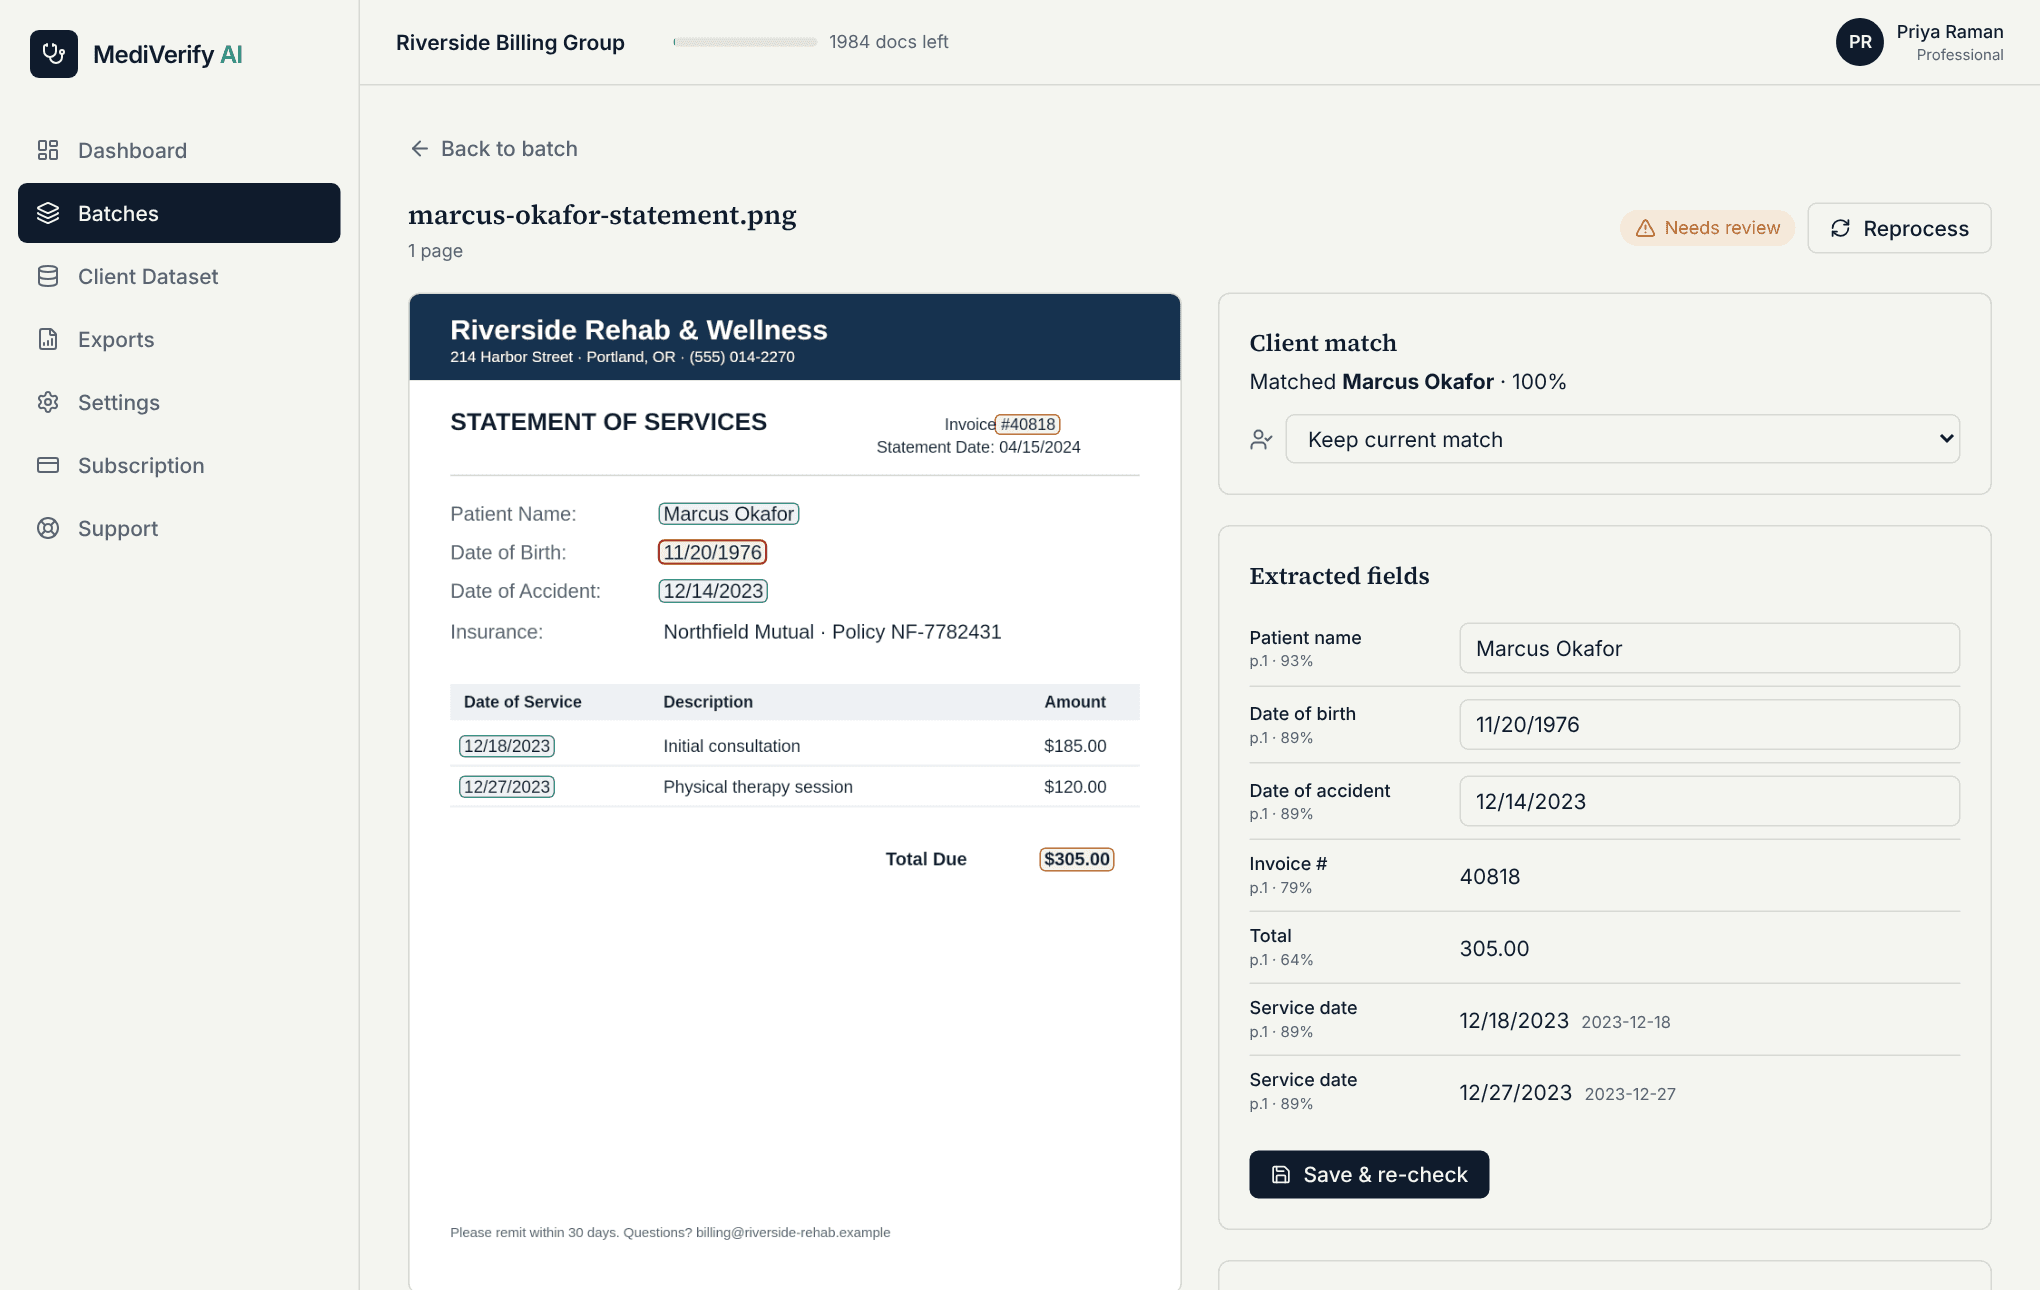
Task: Click the Riverside Billing Group organization name
Action: click(510, 42)
